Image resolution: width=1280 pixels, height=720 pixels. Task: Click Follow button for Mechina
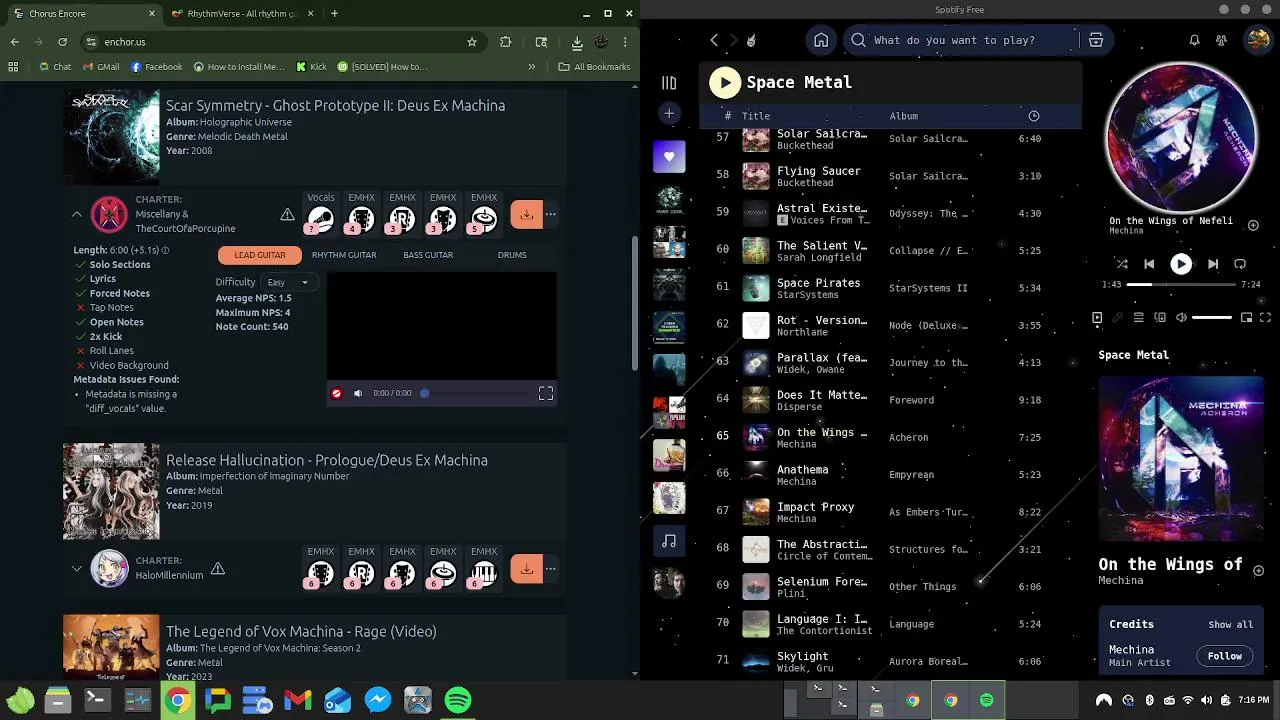point(1224,657)
